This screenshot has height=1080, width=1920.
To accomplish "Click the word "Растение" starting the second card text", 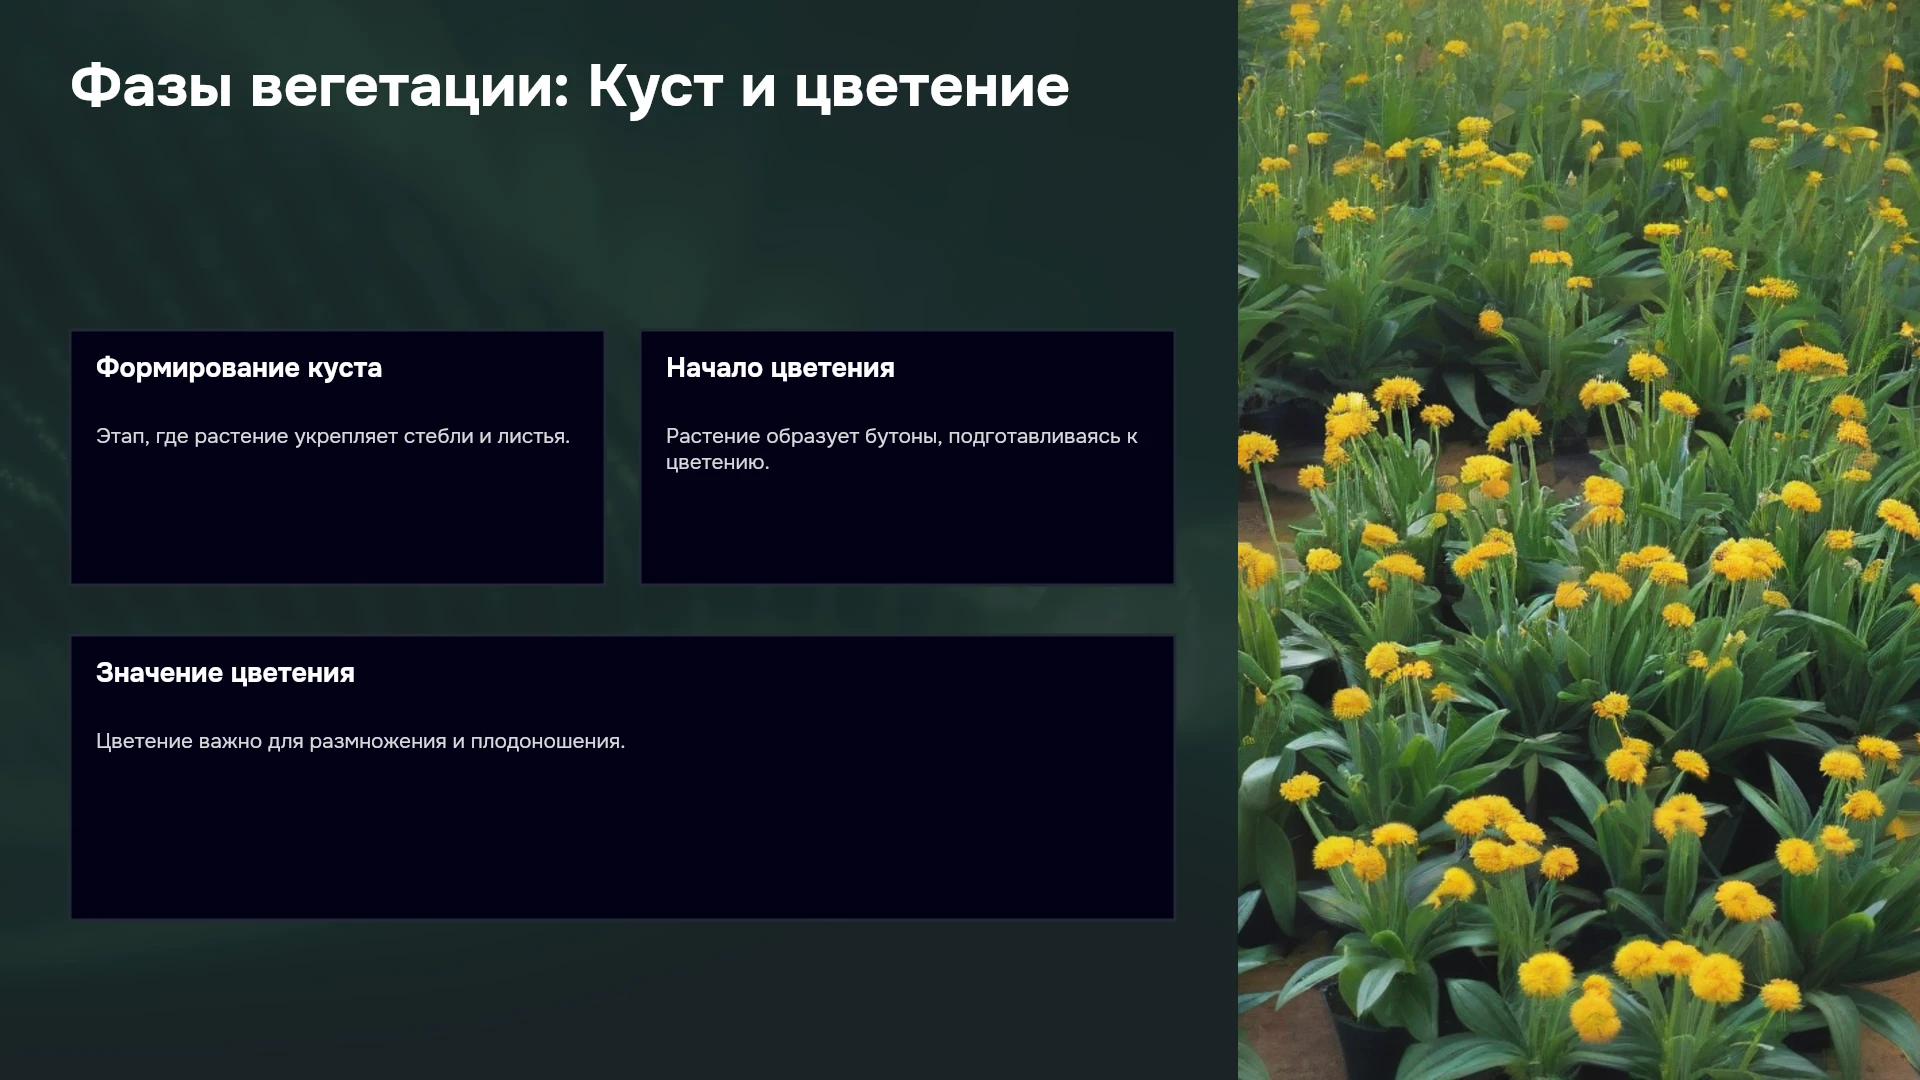I will [713, 437].
